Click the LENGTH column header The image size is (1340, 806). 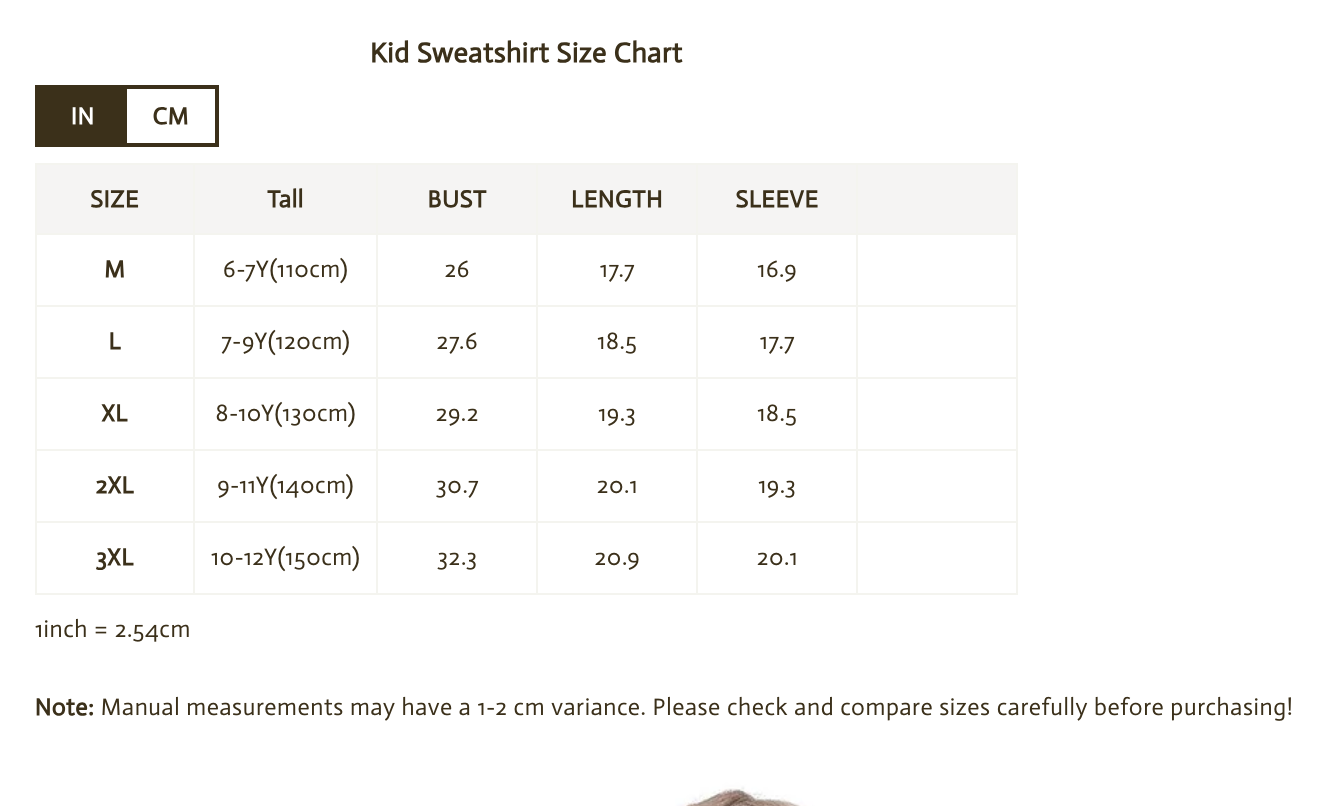pyautogui.click(x=616, y=199)
